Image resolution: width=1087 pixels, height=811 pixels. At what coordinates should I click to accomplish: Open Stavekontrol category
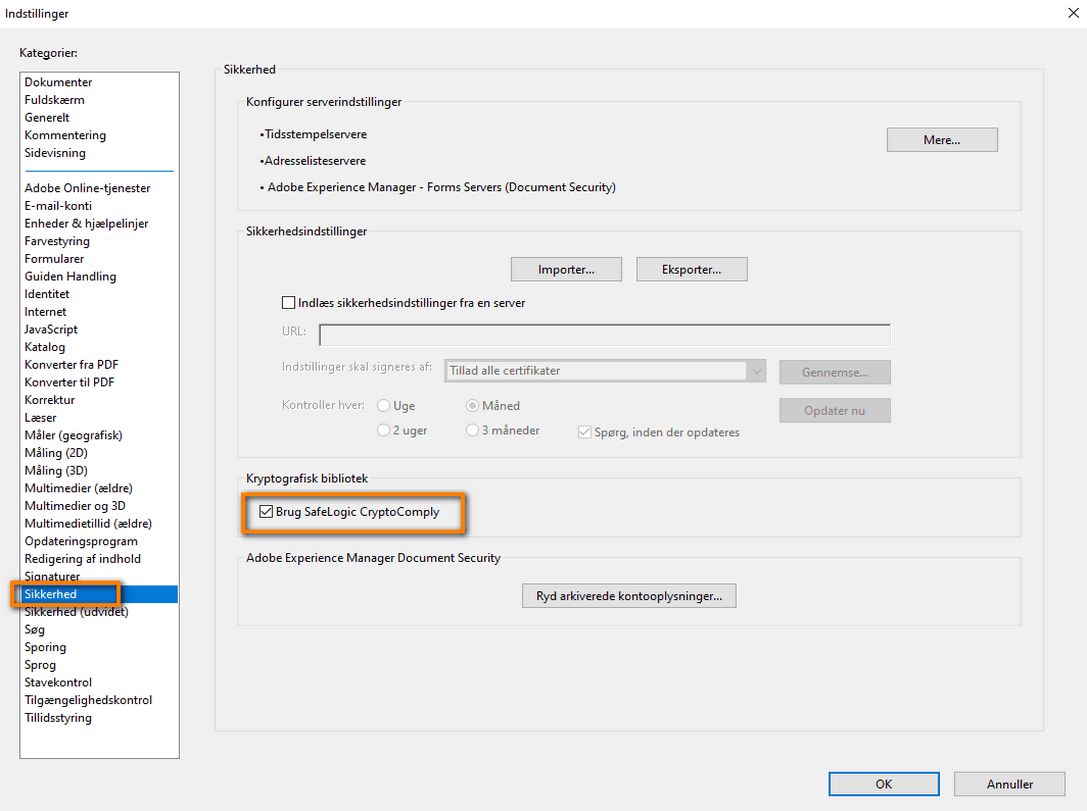coord(58,683)
